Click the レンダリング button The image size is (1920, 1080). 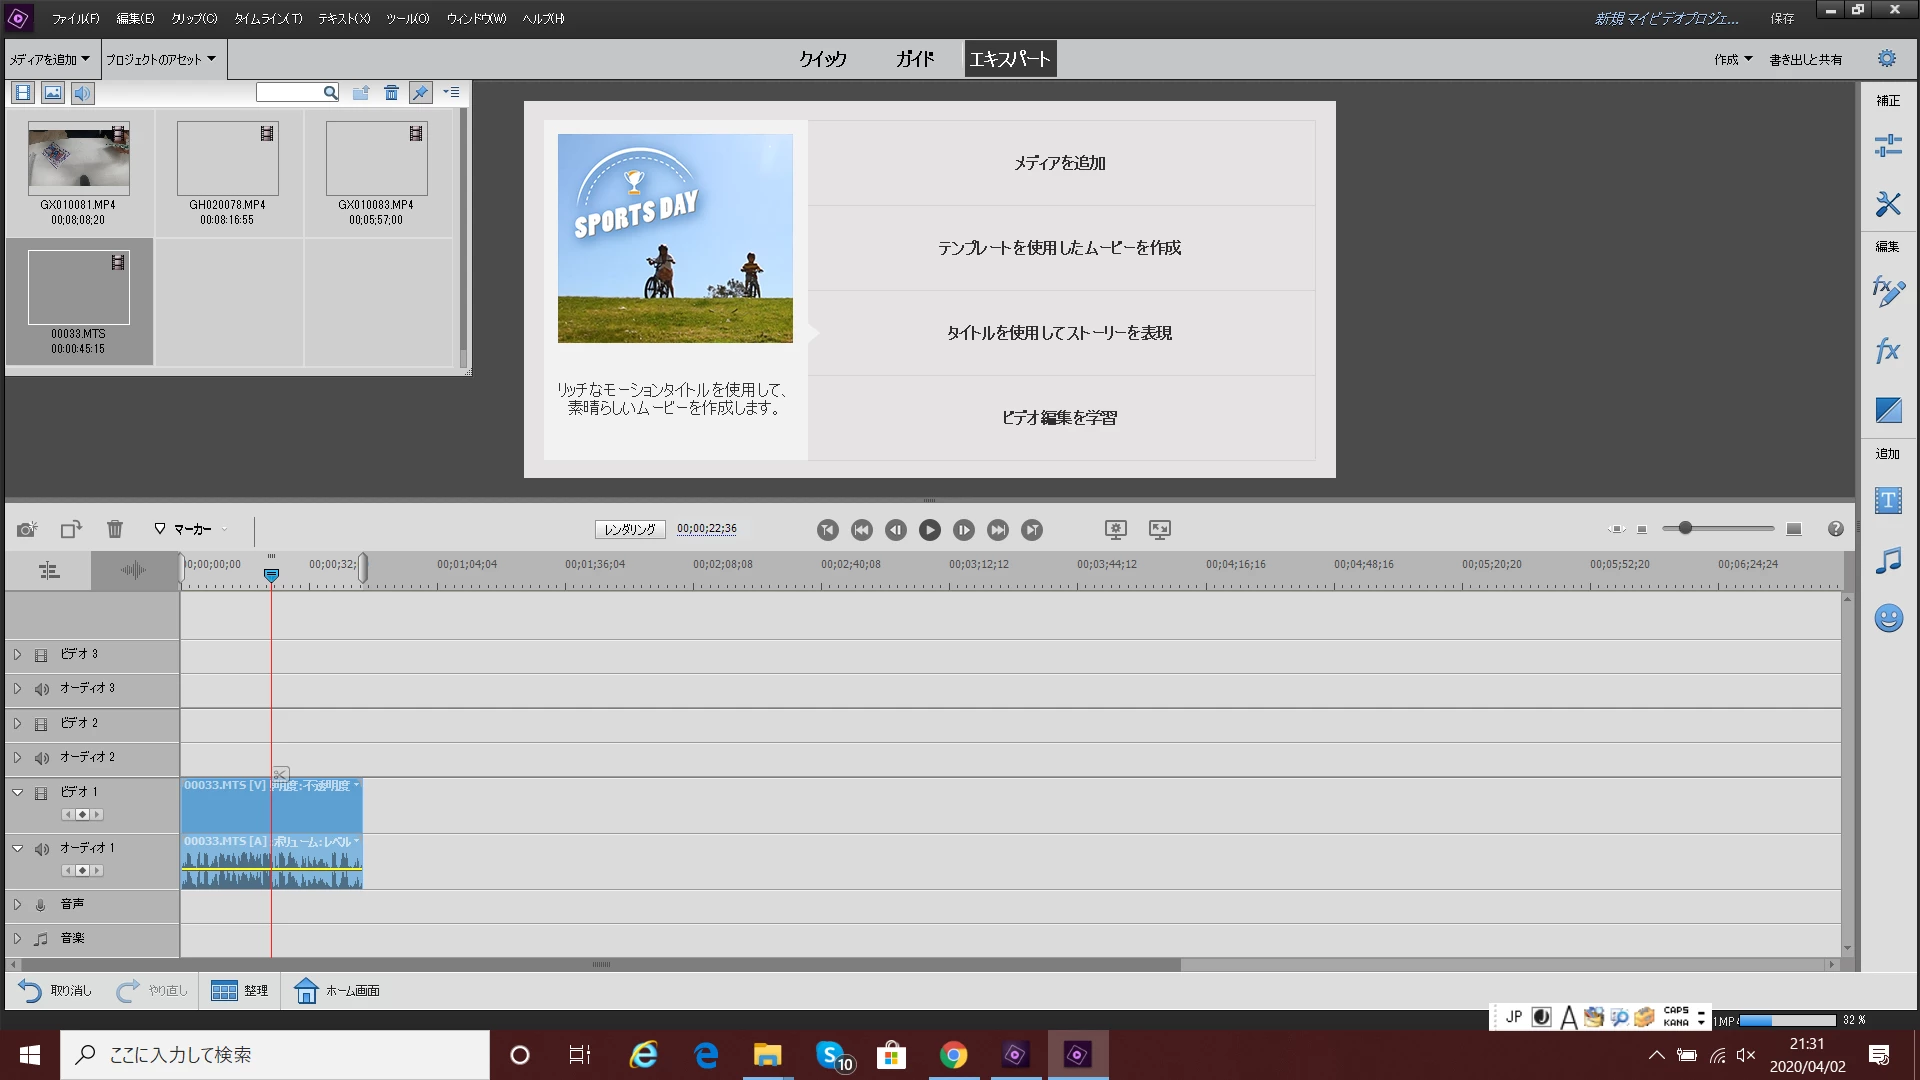[x=630, y=529]
